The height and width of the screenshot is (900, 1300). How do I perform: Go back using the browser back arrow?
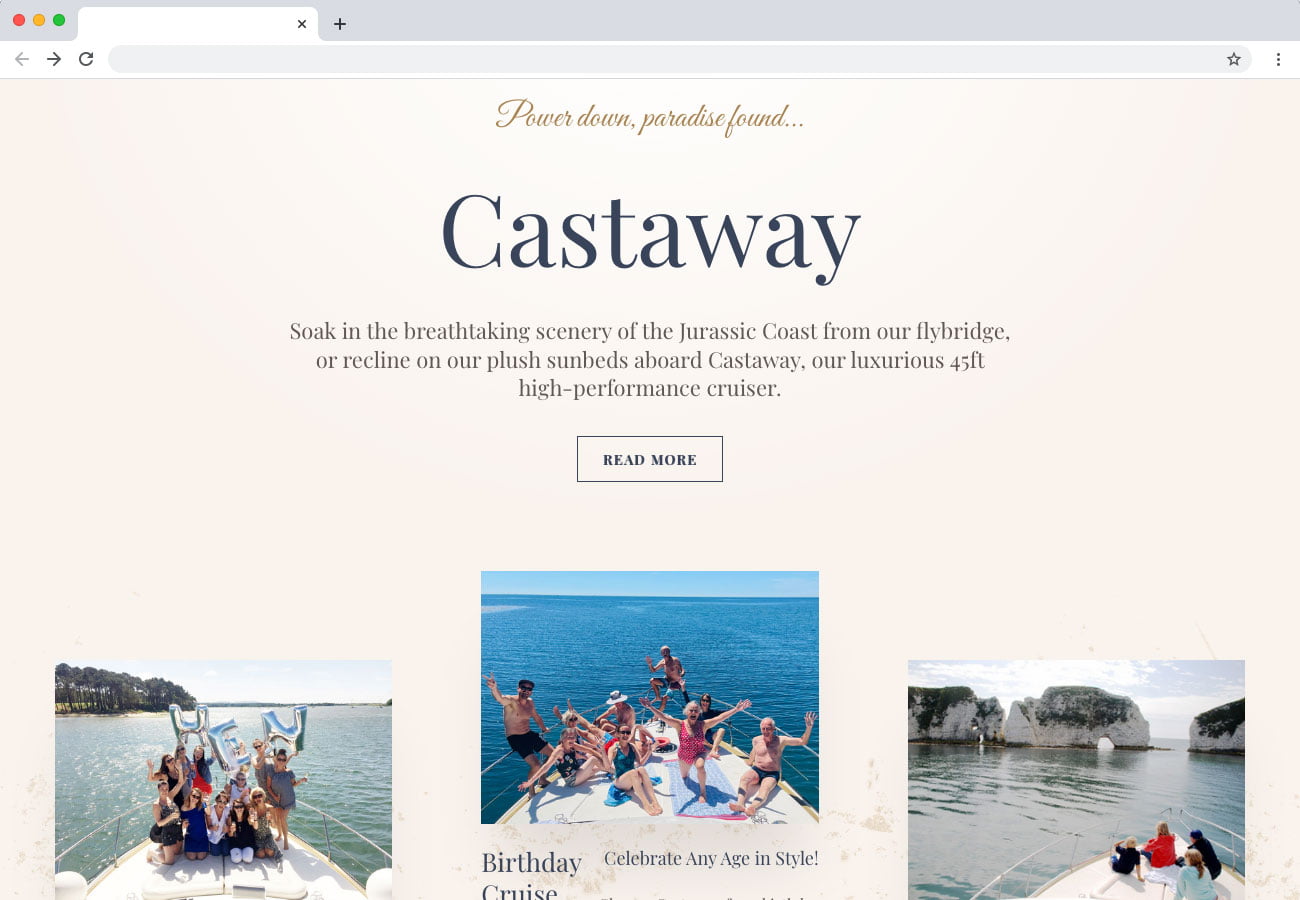tap(22, 59)
